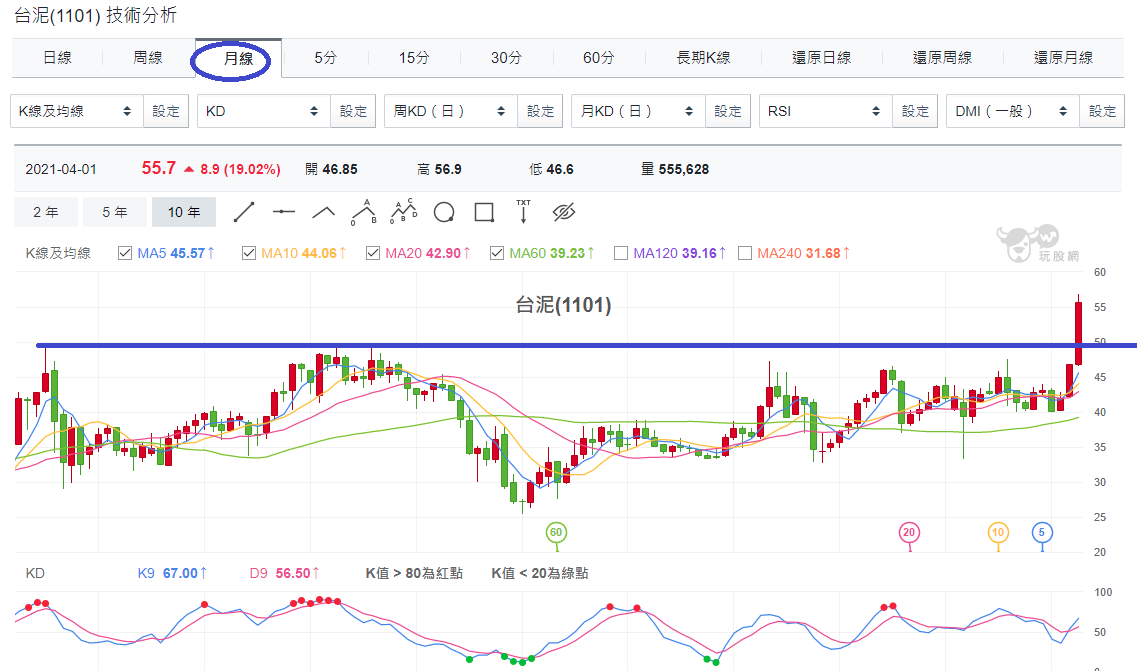Select the 月線 tab

[x=239, y=58]
